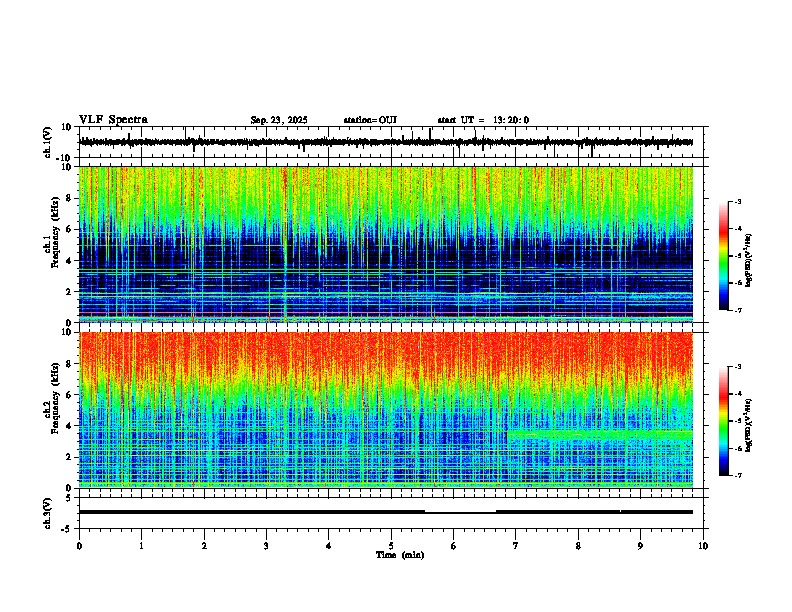Click the time axis tick label "1"
Viewport: 792px width, 612px height.
point(142,546)
